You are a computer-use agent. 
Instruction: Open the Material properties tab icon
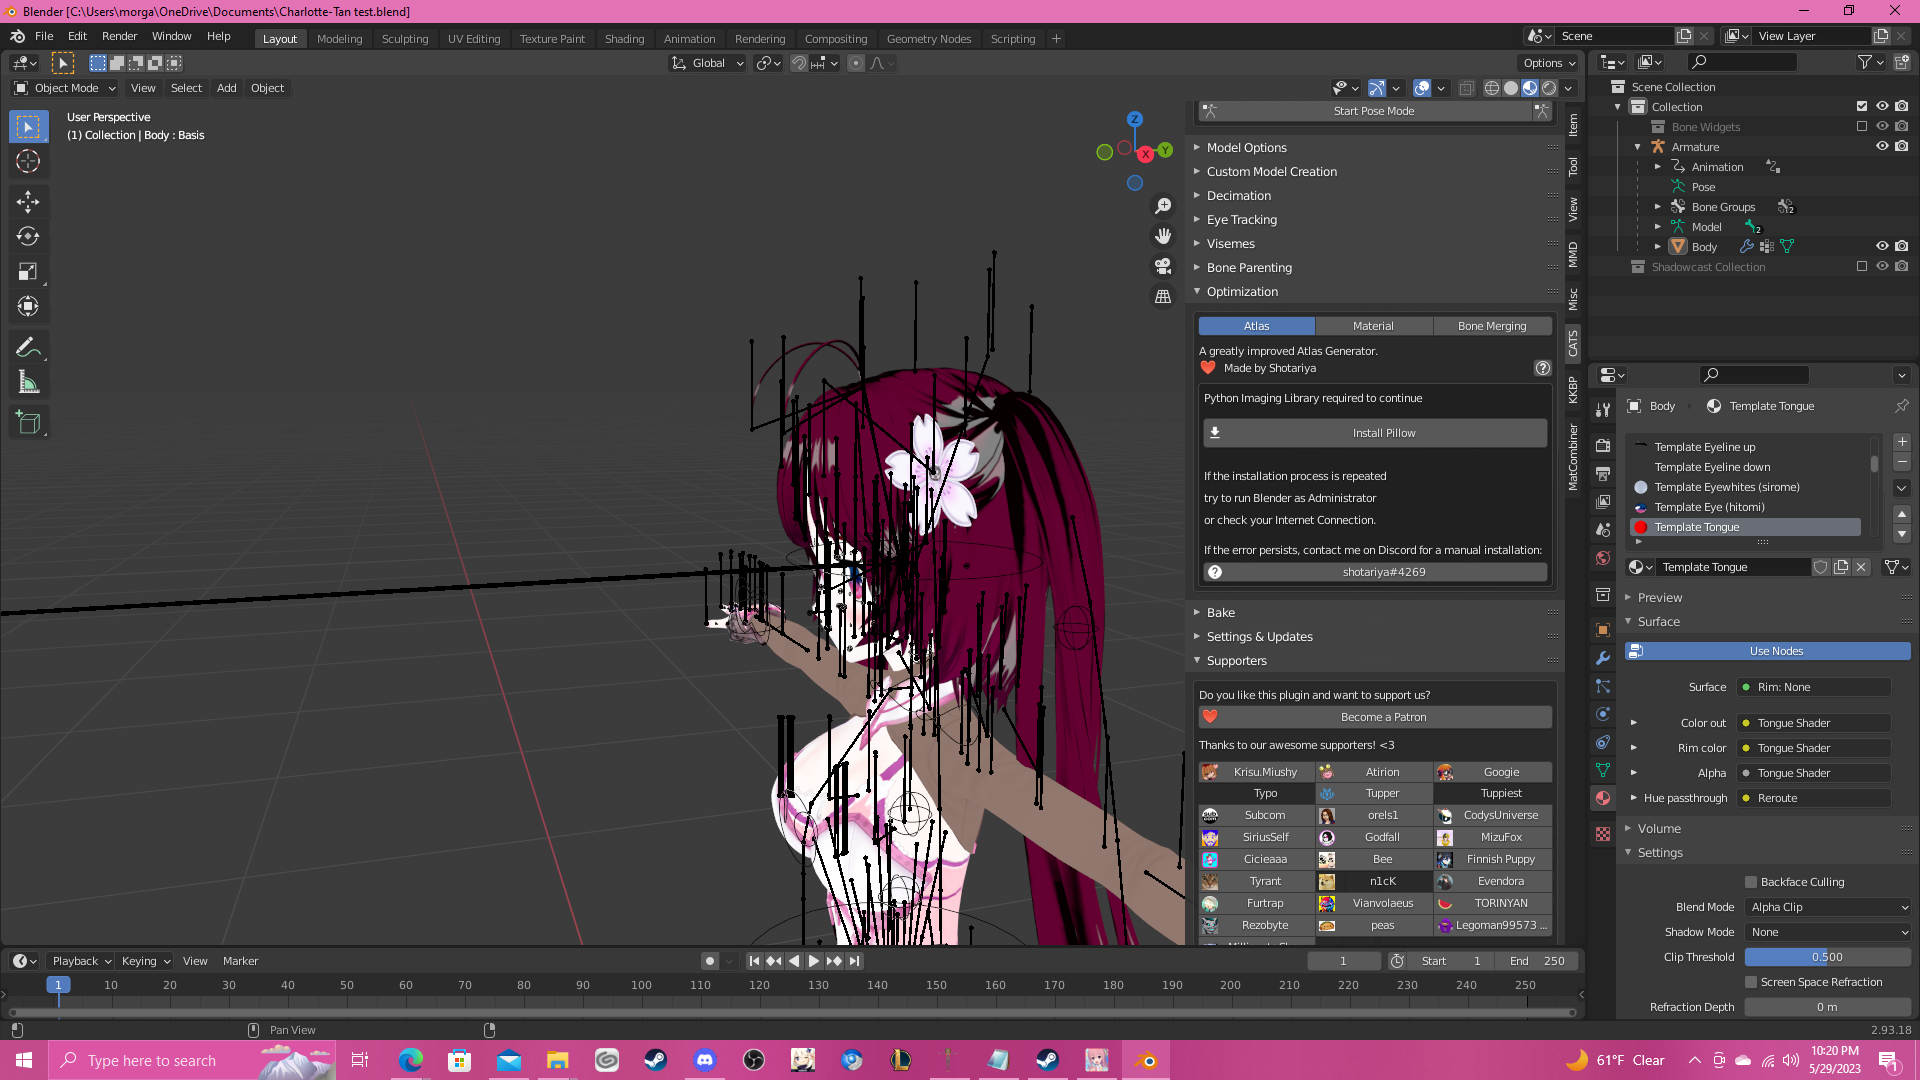pyautogui.click(x=1603, y=798)
